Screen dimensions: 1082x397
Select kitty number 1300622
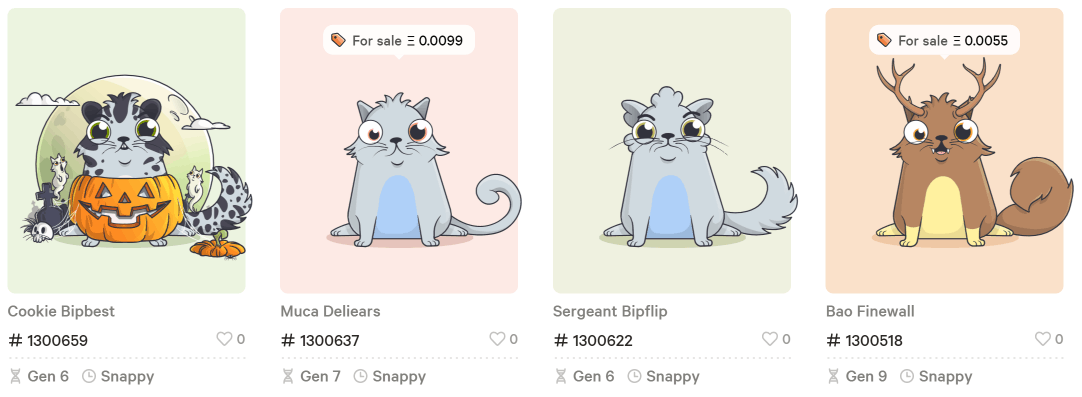click(x=593, y=340)
